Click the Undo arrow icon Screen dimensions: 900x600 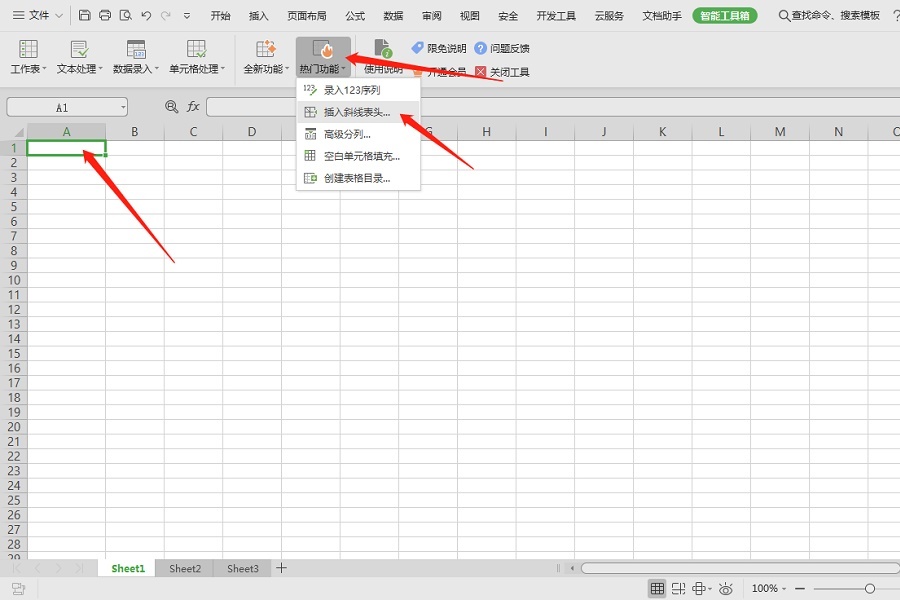(146, 15)
